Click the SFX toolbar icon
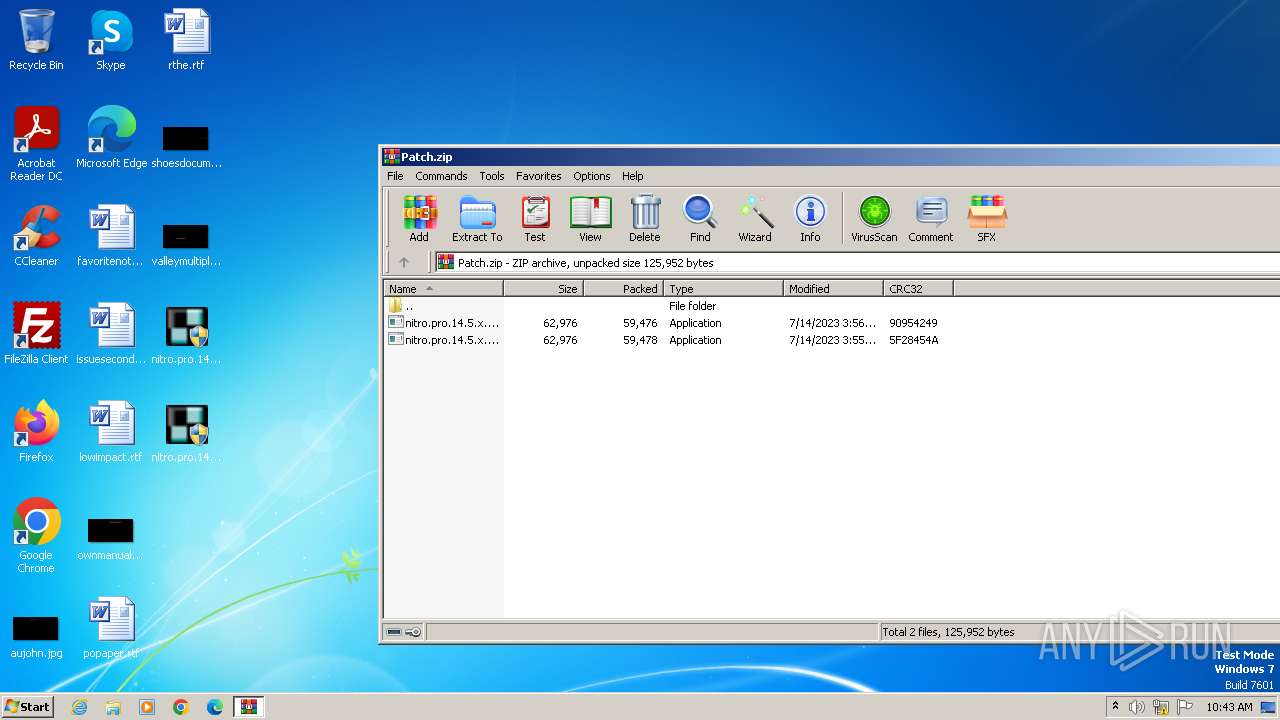The width and height of the screenshot is (1280, 720). [x=986, y=219]
